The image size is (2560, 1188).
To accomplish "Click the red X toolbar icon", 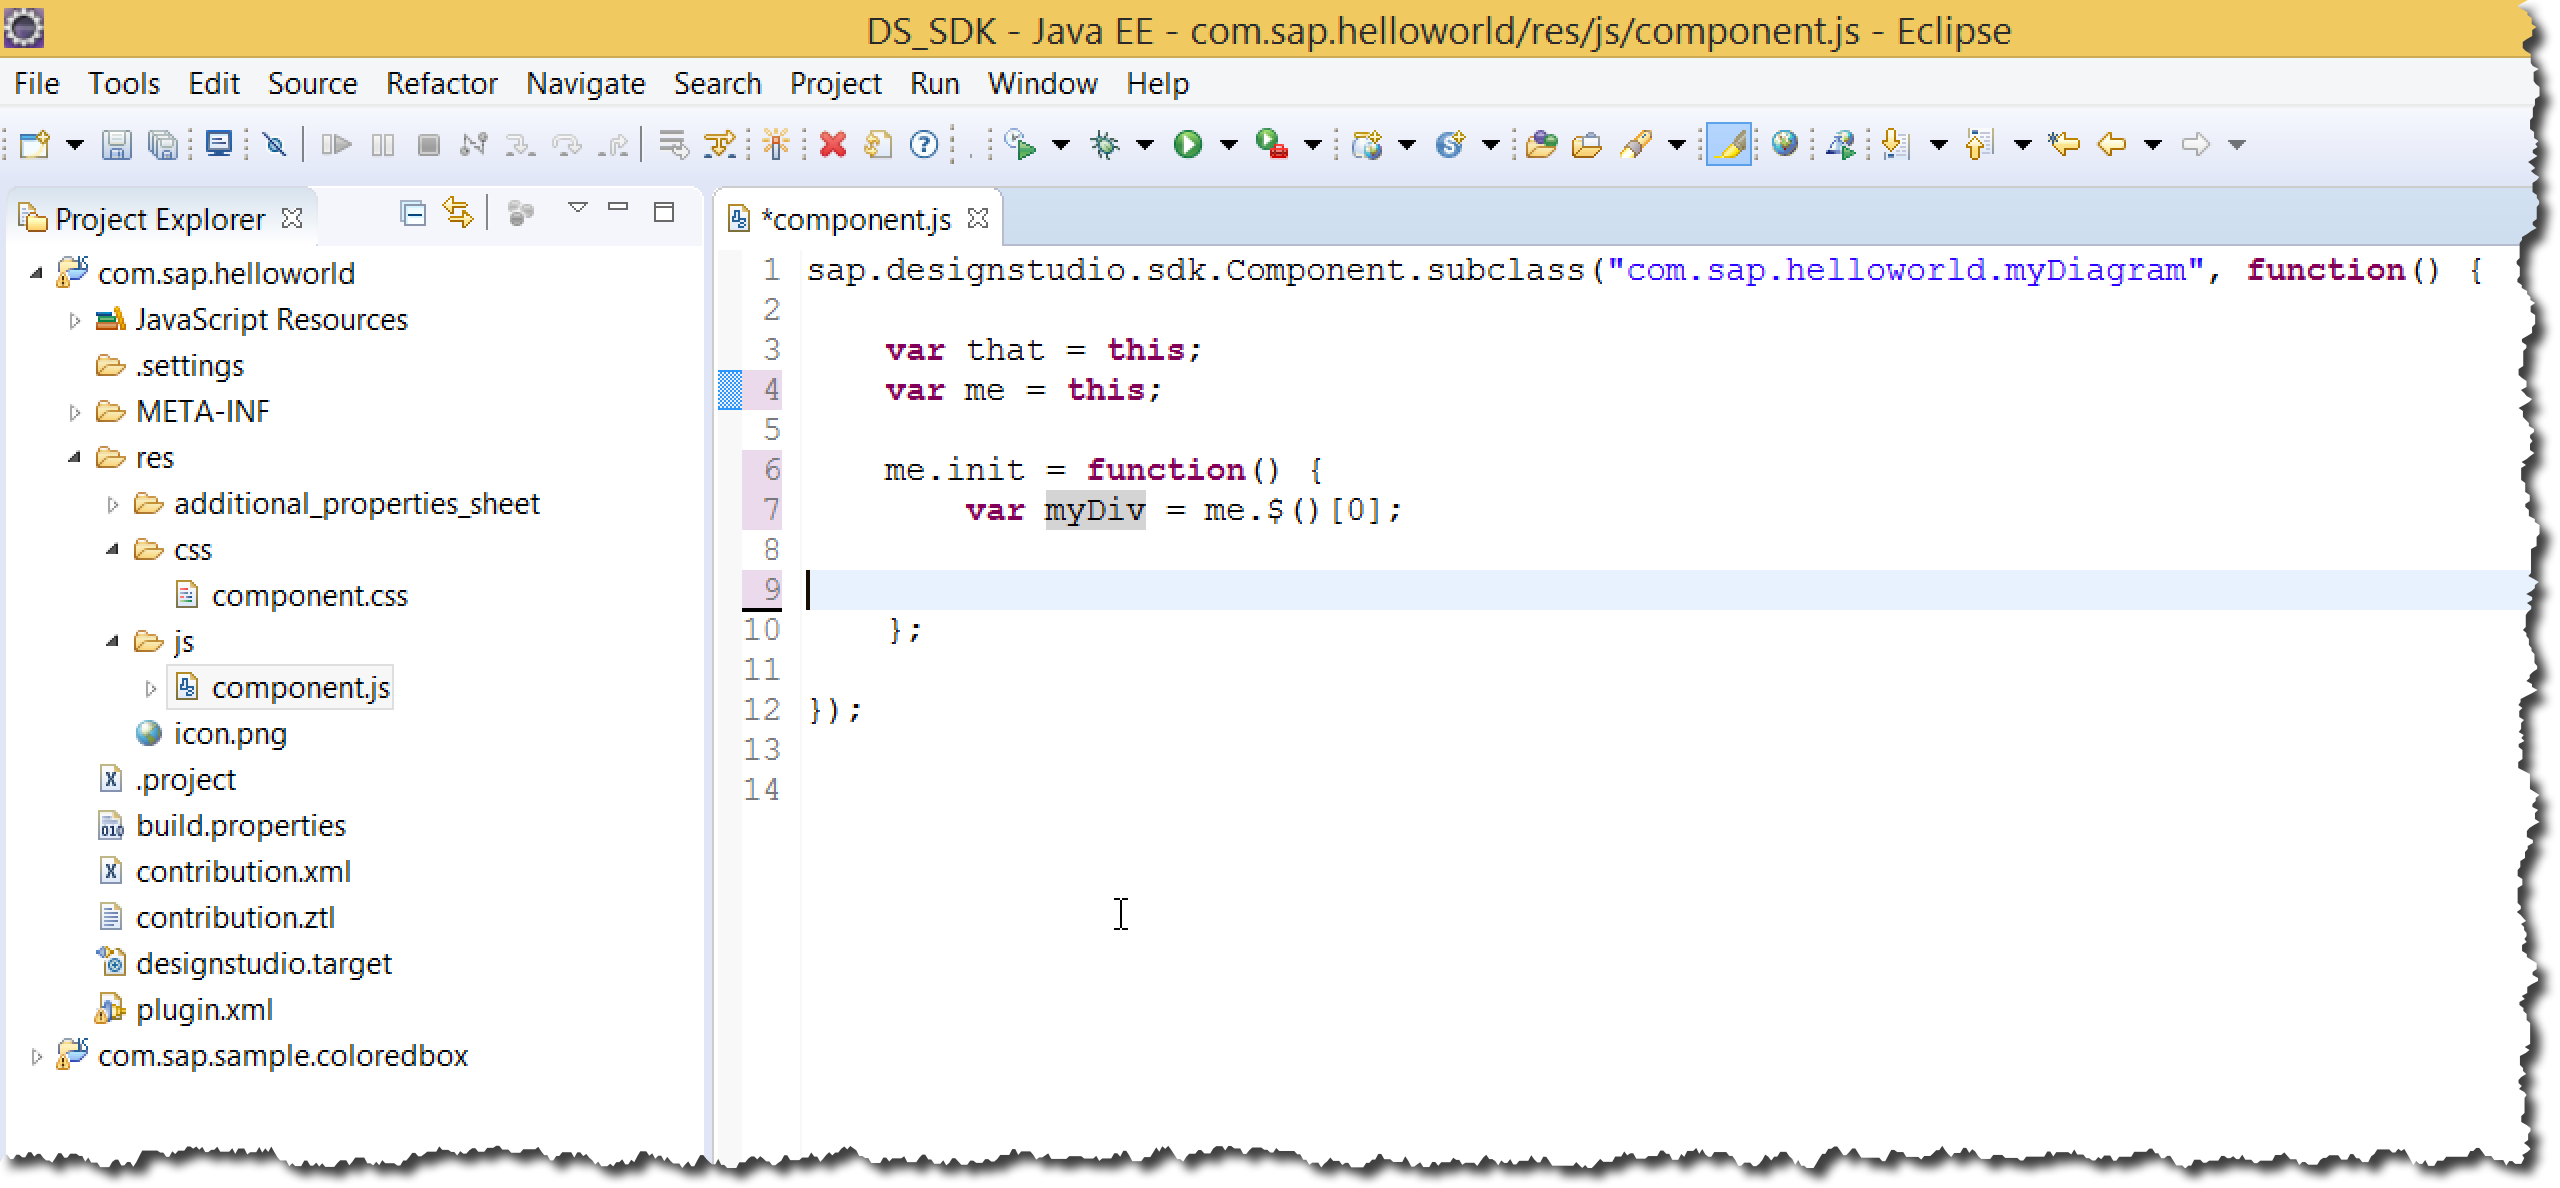I will [832, 145].
